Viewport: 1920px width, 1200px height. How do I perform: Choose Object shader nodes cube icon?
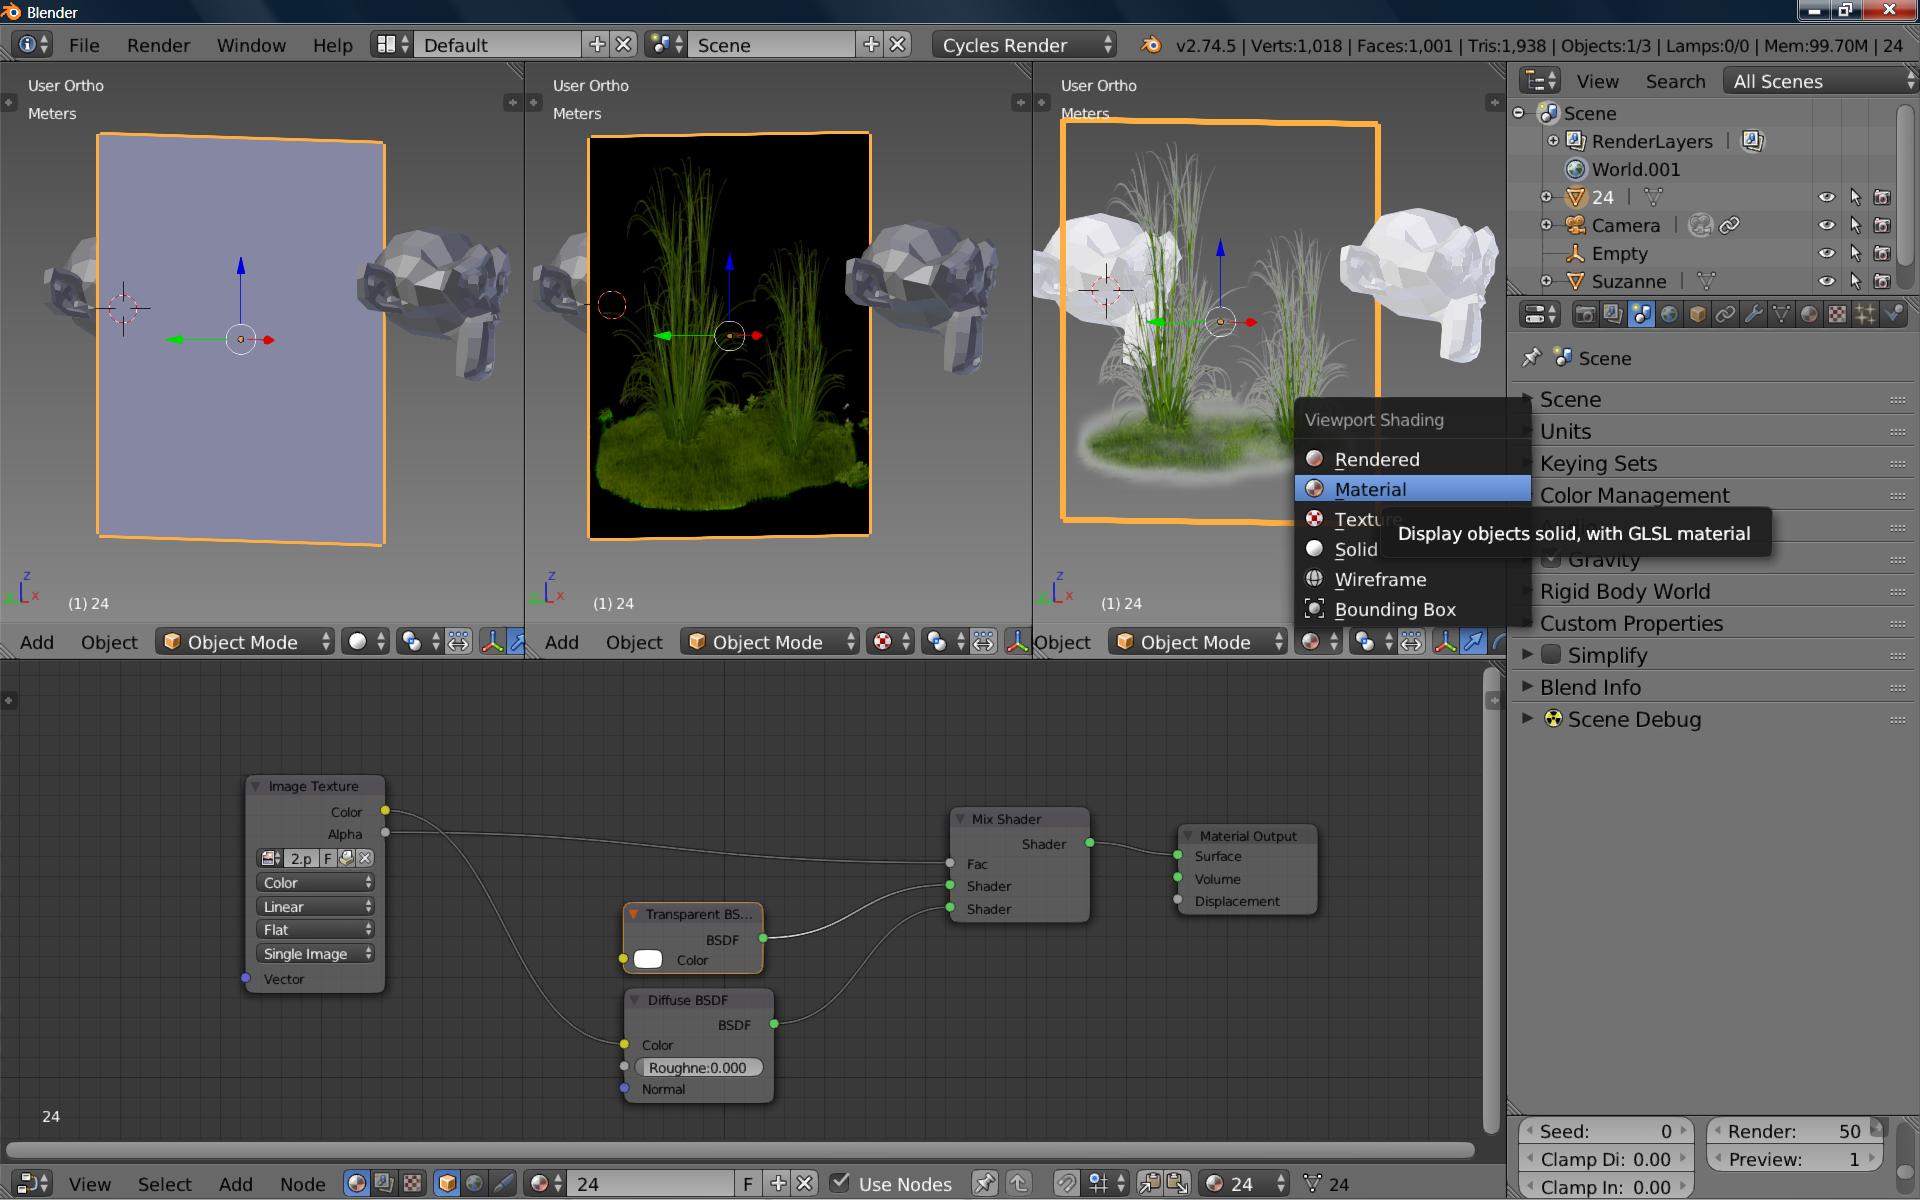tap(447, 1184)
